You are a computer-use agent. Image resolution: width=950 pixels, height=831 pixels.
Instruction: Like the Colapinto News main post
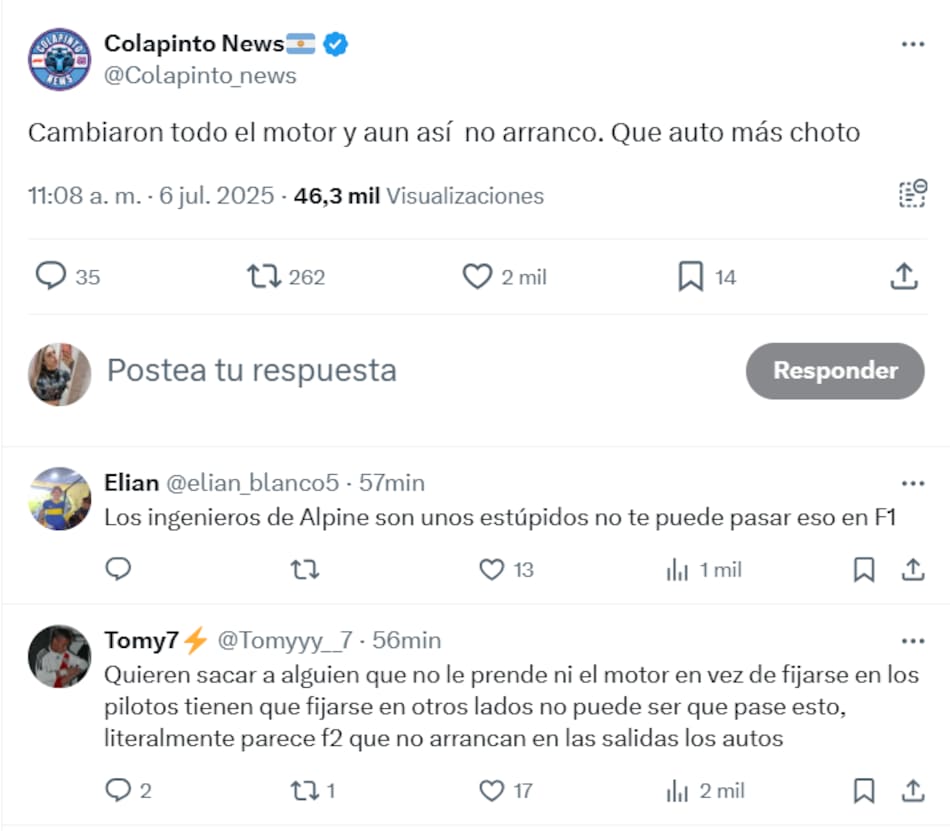(x=477, y=276)
